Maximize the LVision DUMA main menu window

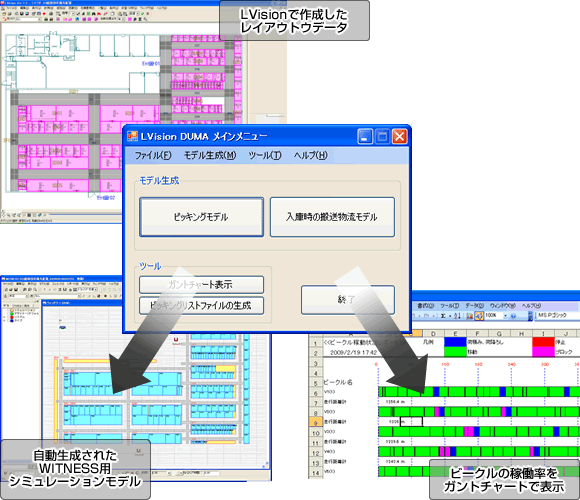coord(382,136)
